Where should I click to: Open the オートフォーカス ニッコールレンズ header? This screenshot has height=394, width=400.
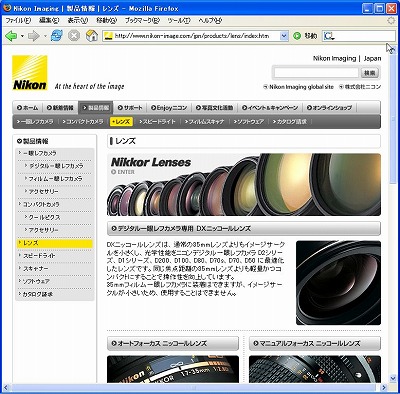173,343
